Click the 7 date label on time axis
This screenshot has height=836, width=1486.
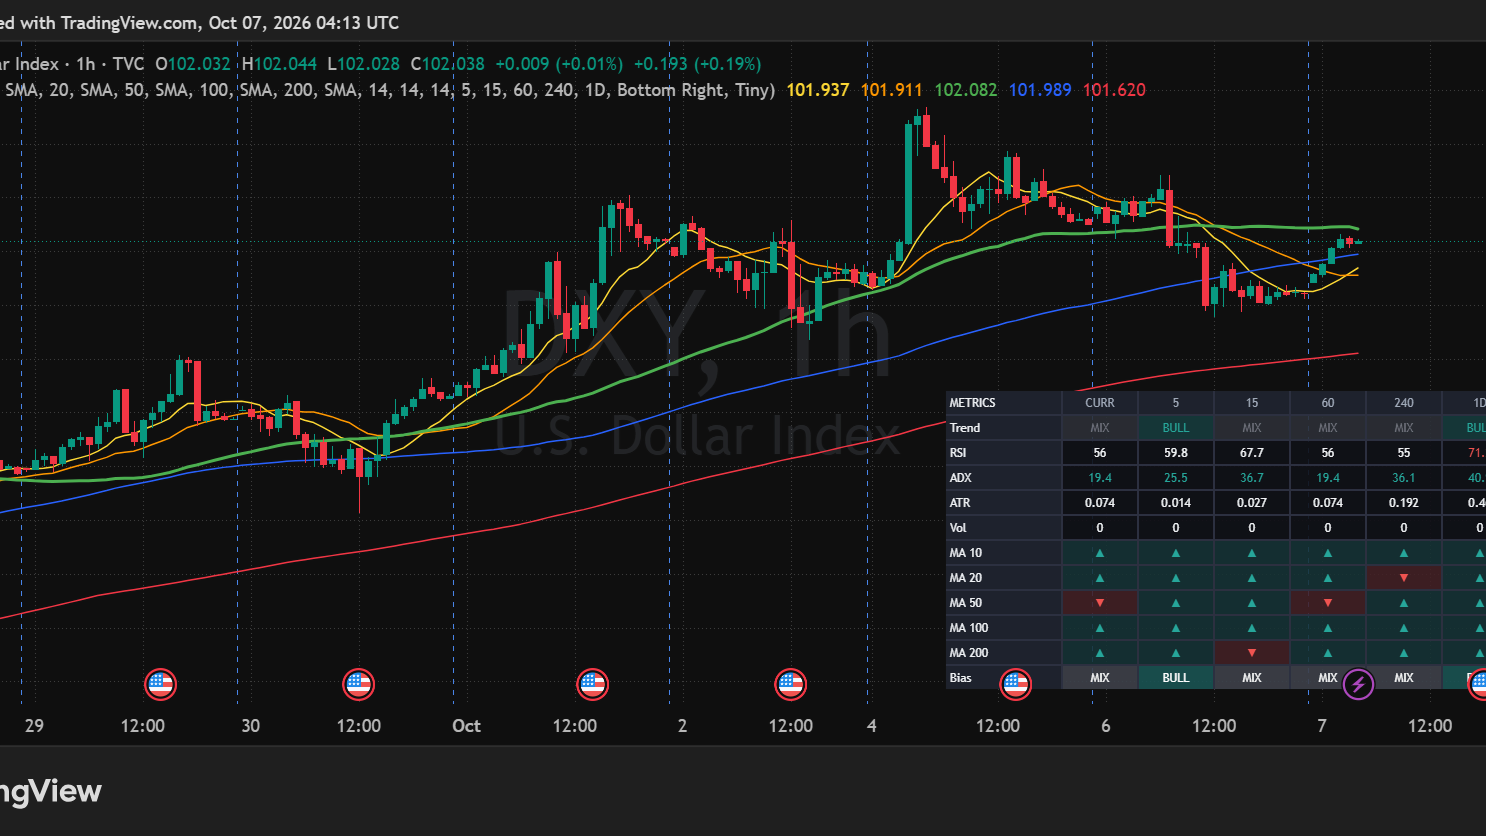(x=1322, y=726)
